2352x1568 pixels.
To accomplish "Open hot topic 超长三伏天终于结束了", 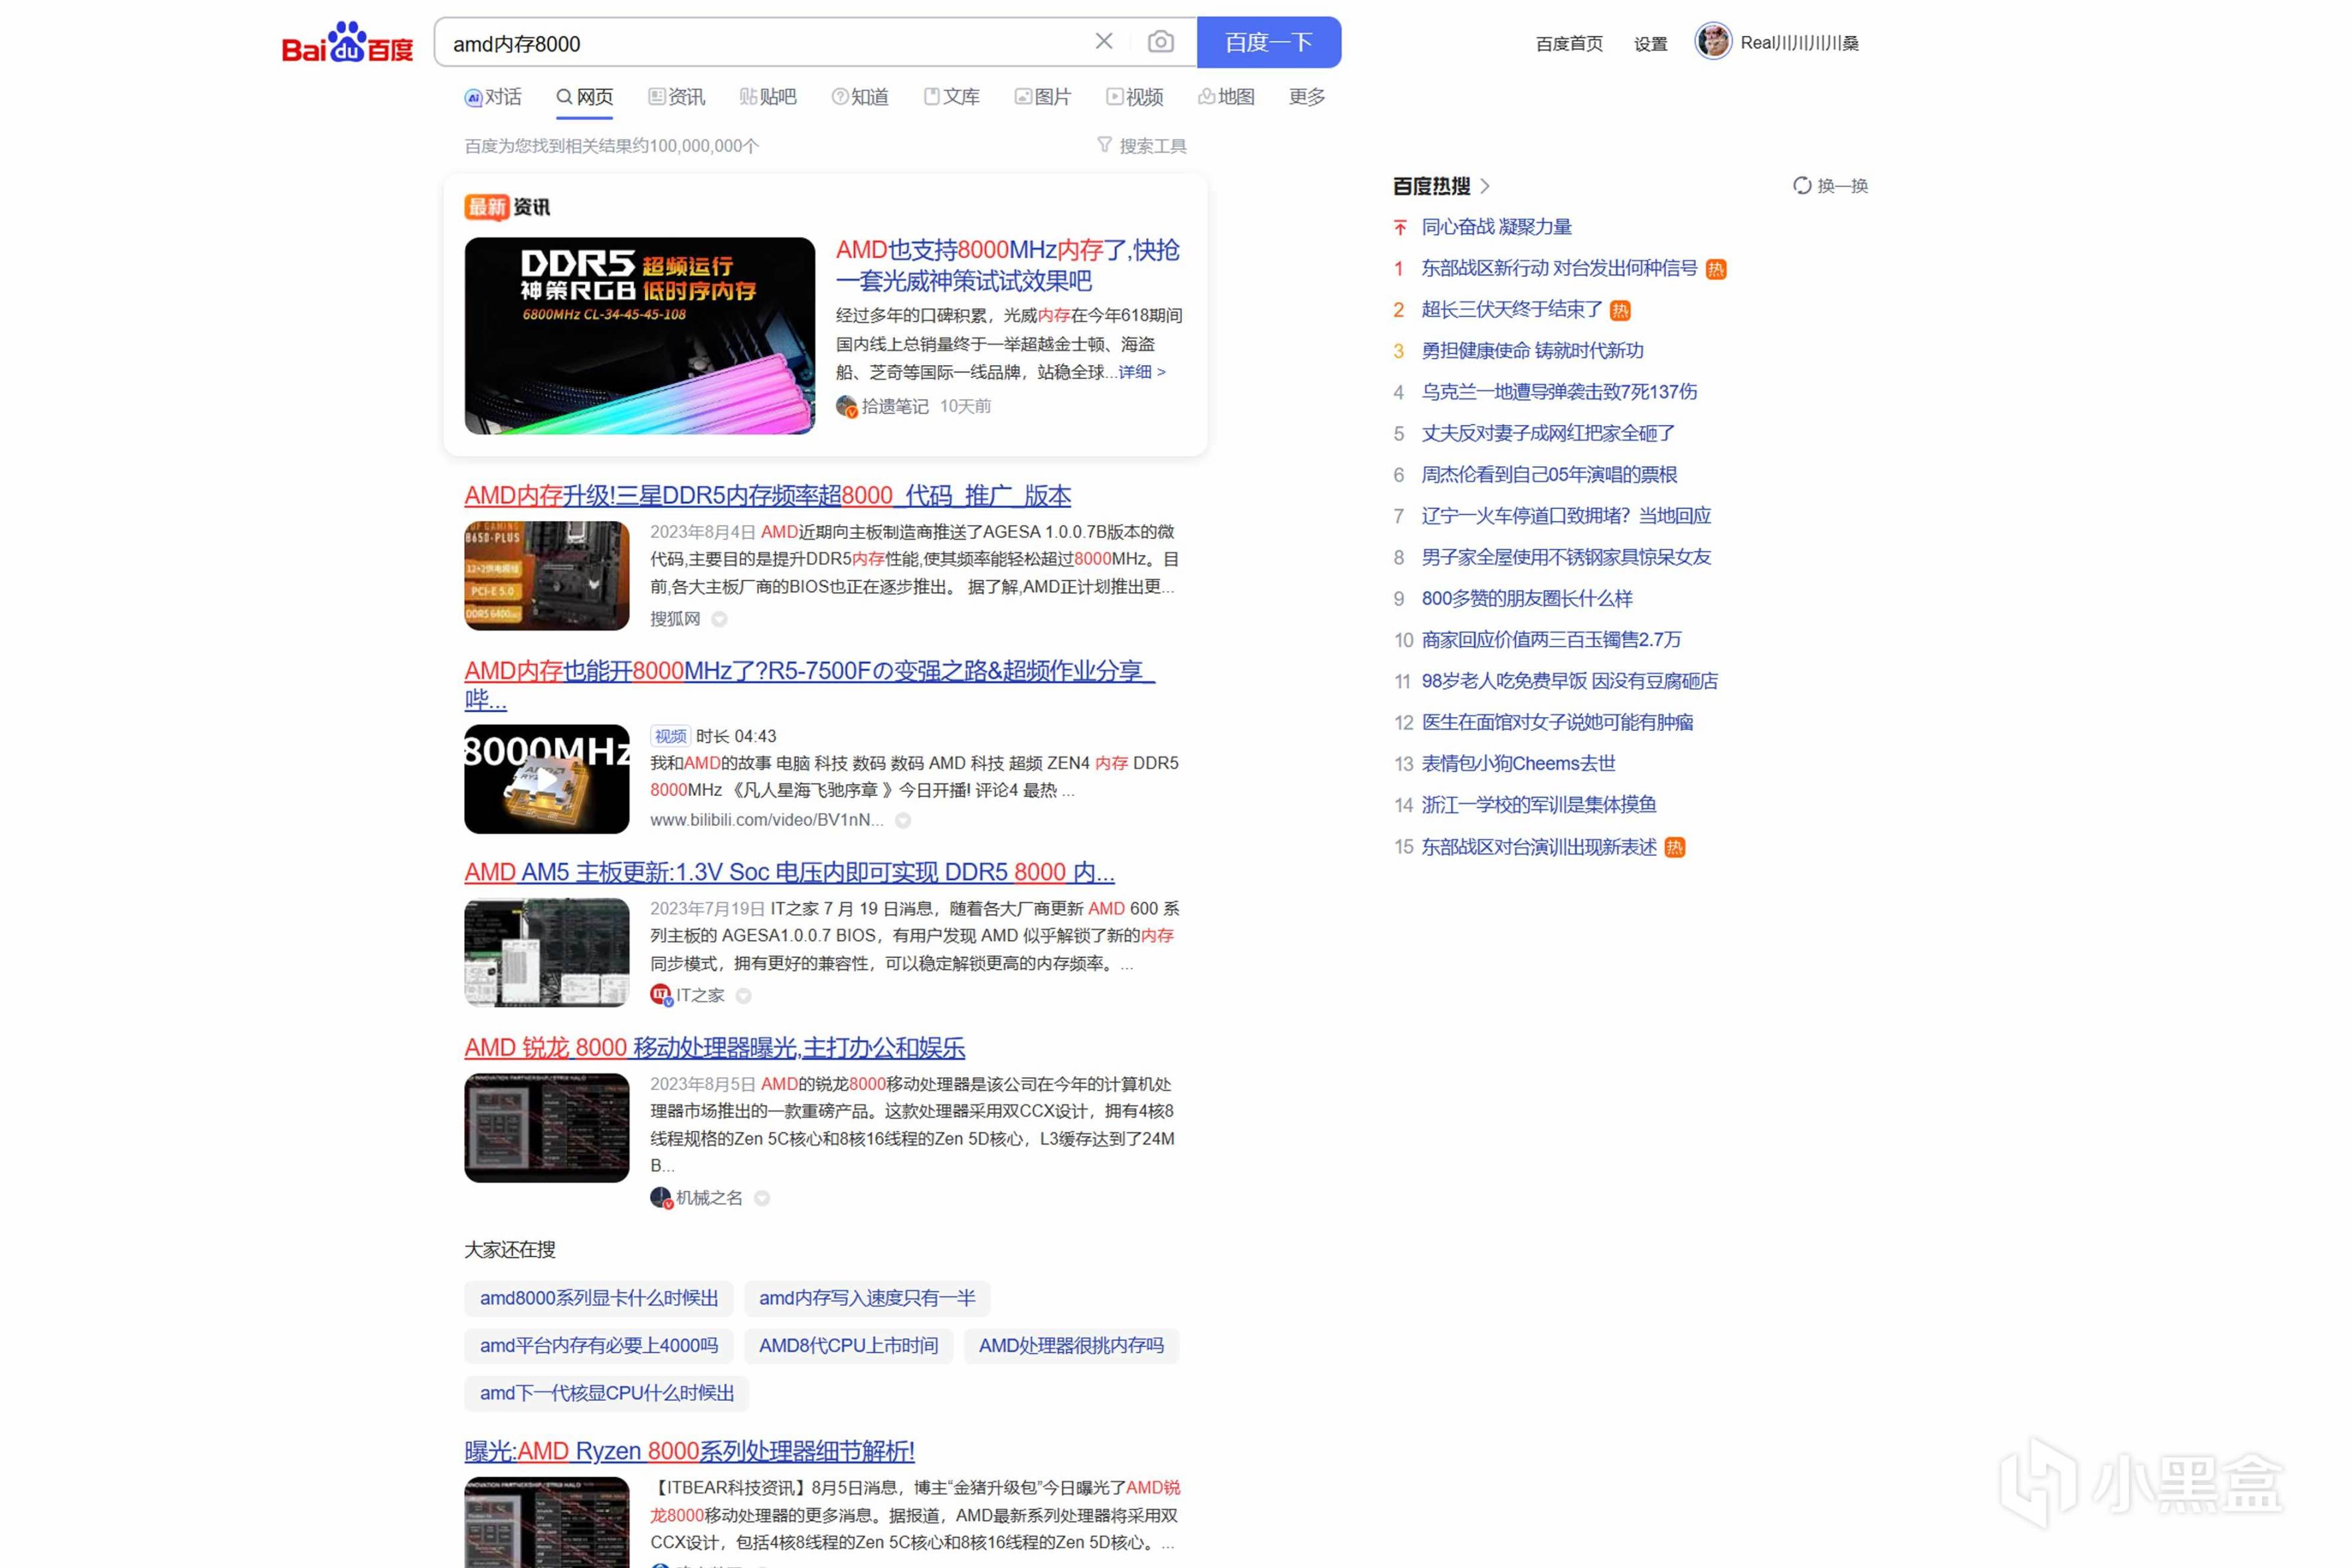I will (1512, 310).
